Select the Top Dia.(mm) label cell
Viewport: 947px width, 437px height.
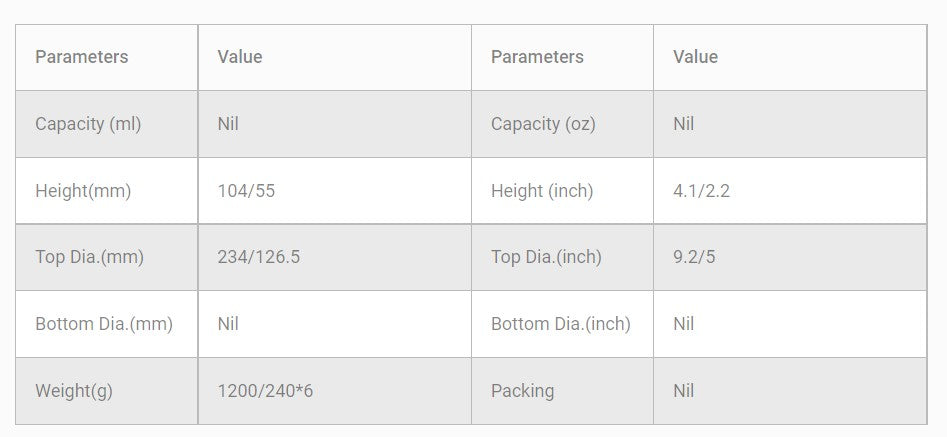click(x=90, y=257)
